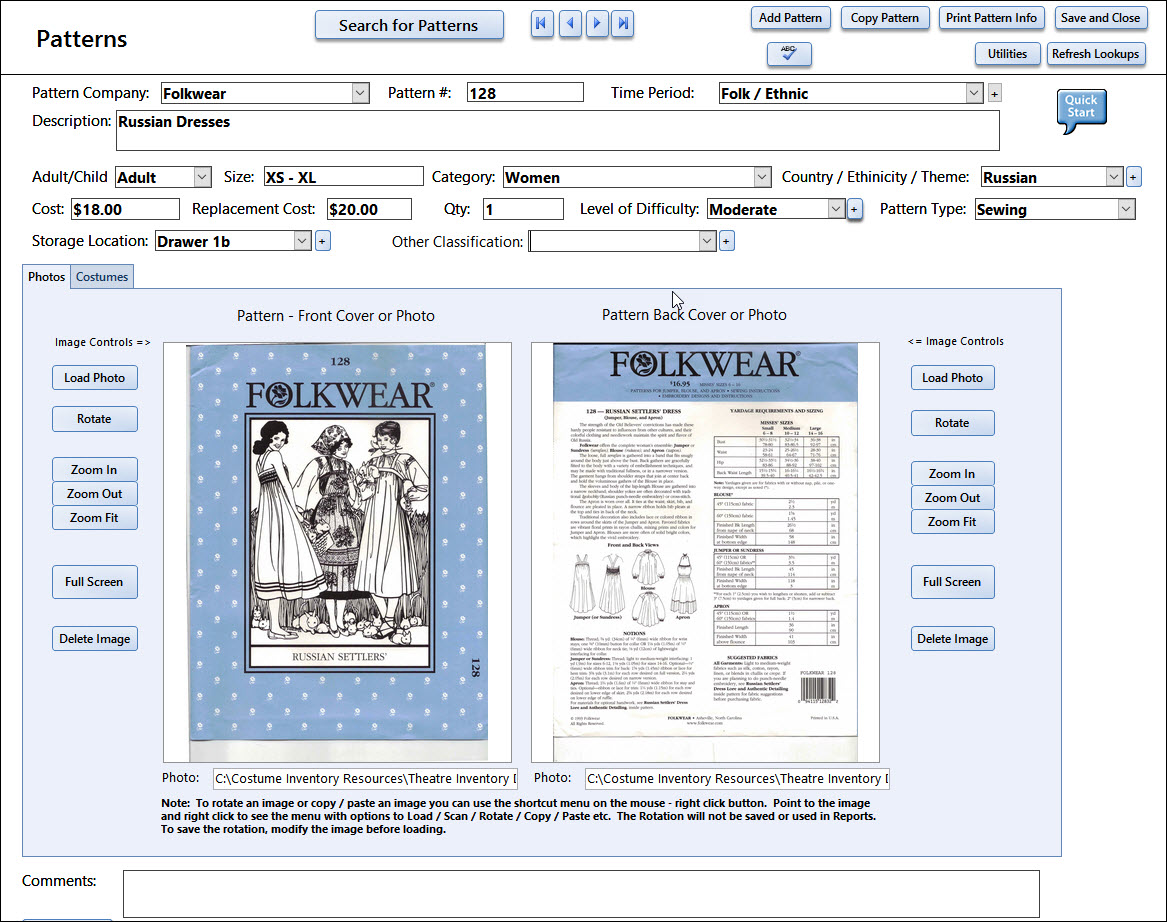Open the Adult/Child dropdown
This screenshot has width=1167, height=922.
click(202, 177)
